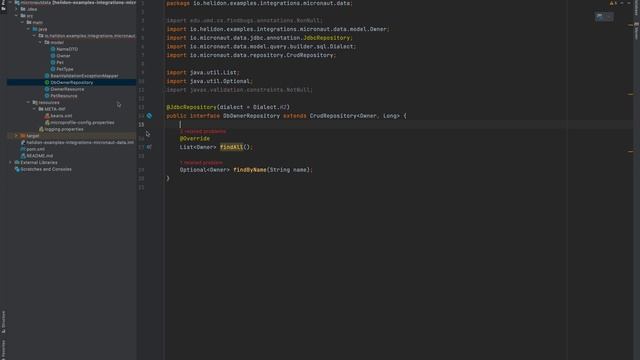The height and width of the screenshot is (360, 640).
Task: Click the @JdbcRepository annotation on the interface
Action: pos(191,107)
